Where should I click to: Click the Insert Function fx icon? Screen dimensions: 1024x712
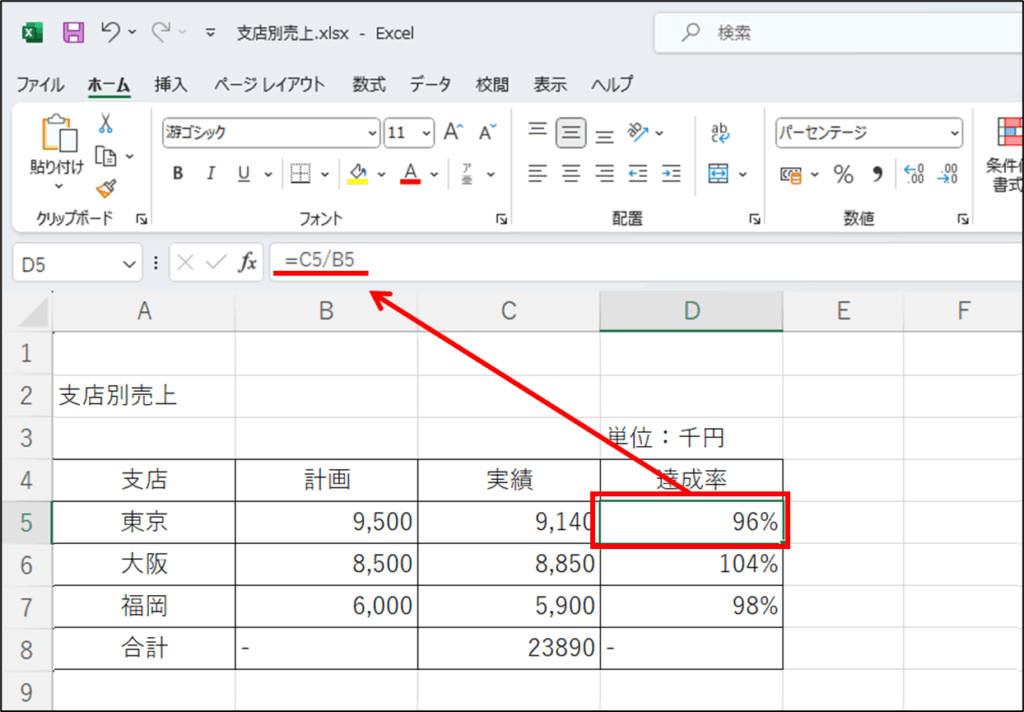tap(247, 263)
